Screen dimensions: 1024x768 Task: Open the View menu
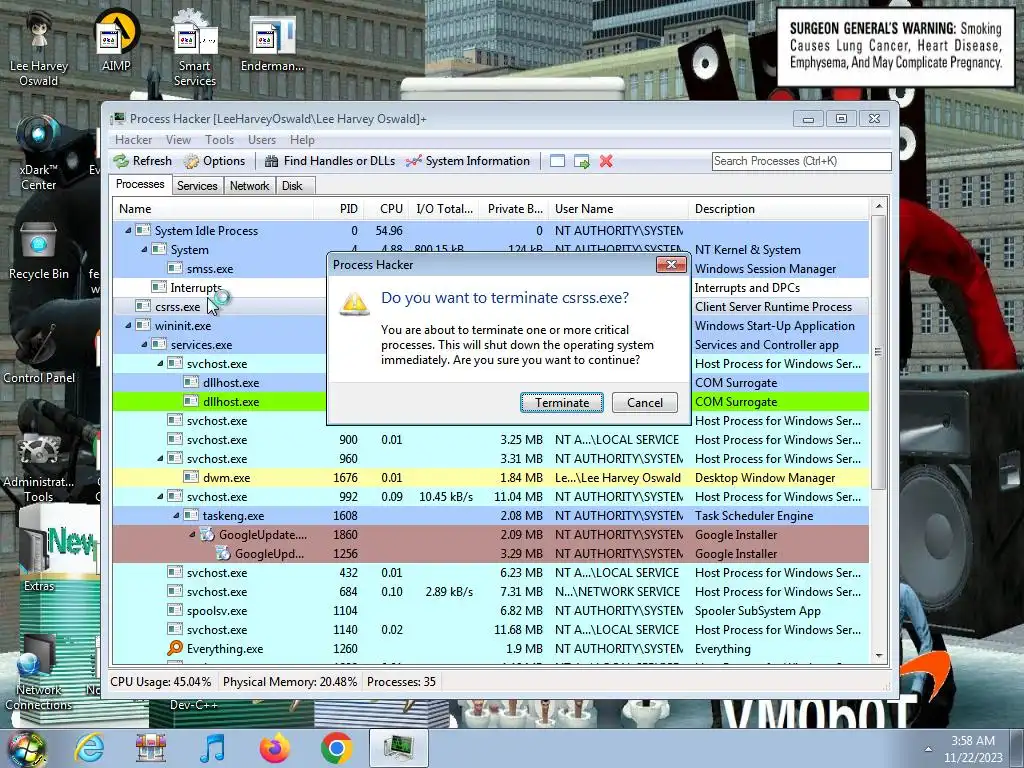point(178,140)
